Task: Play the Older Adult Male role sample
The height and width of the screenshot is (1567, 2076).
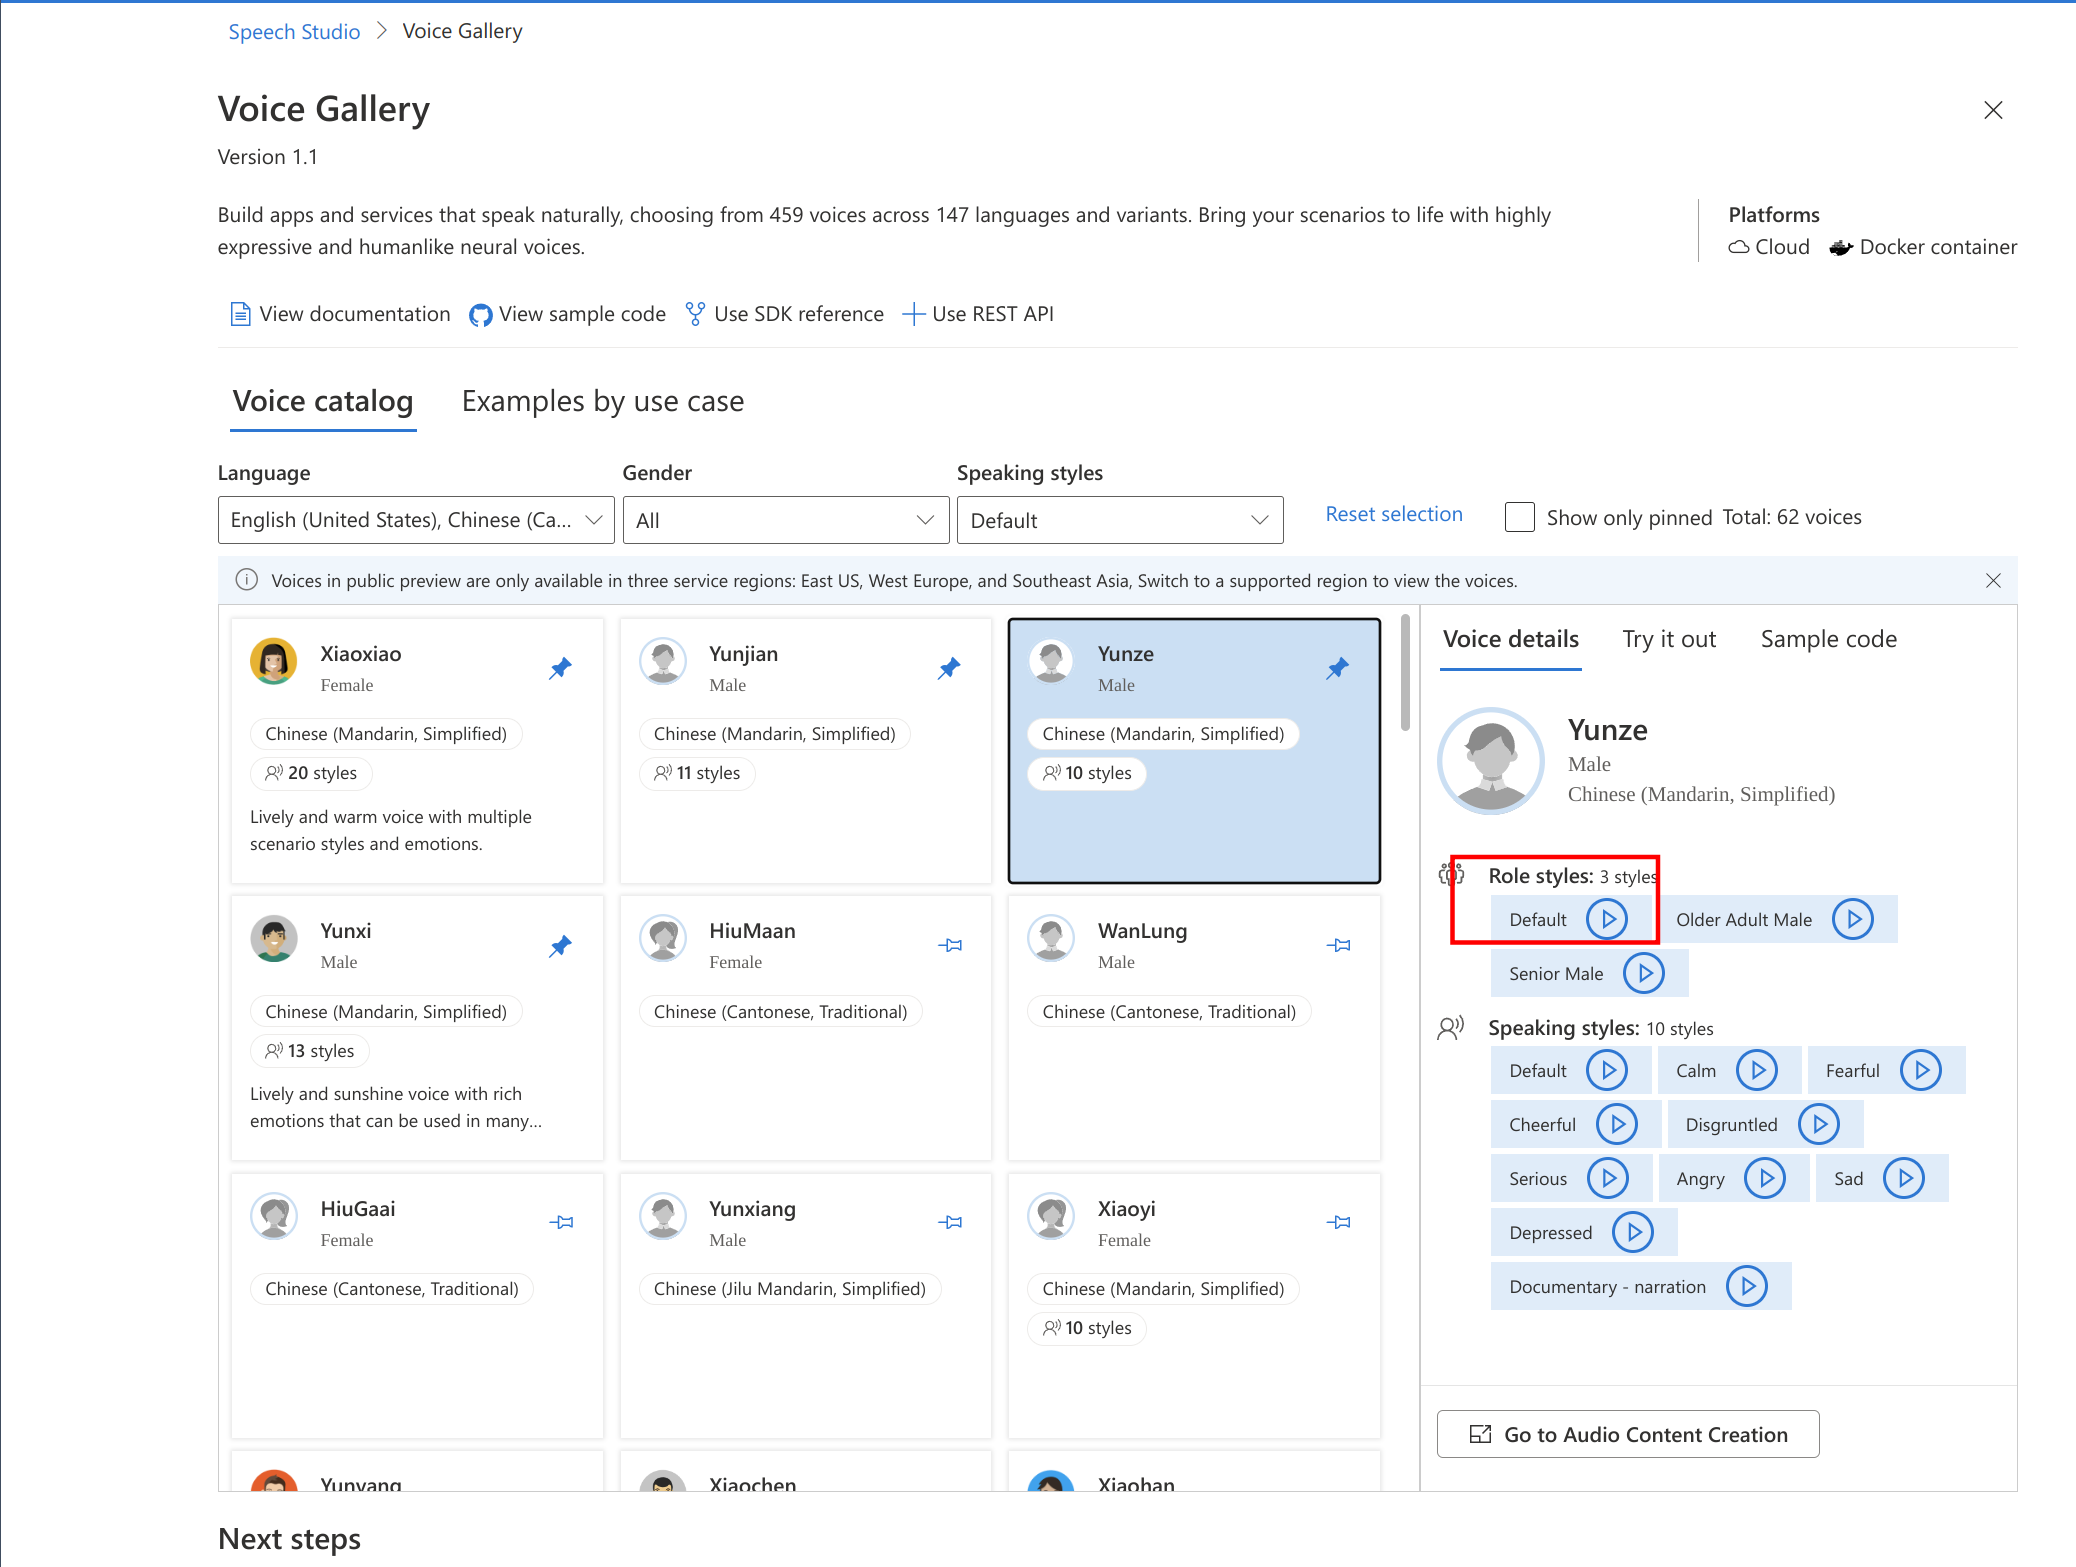Action: tap(1853, 919)
